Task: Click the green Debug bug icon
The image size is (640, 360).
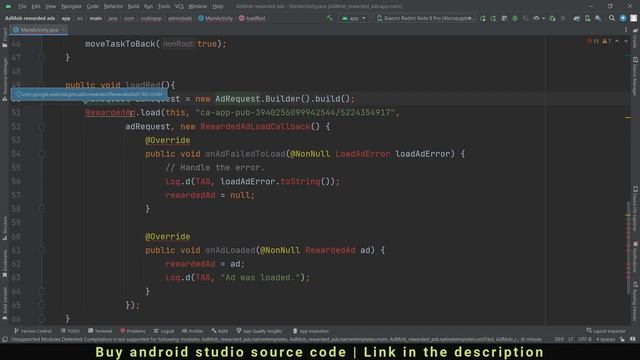Action: tap(515, 18)
